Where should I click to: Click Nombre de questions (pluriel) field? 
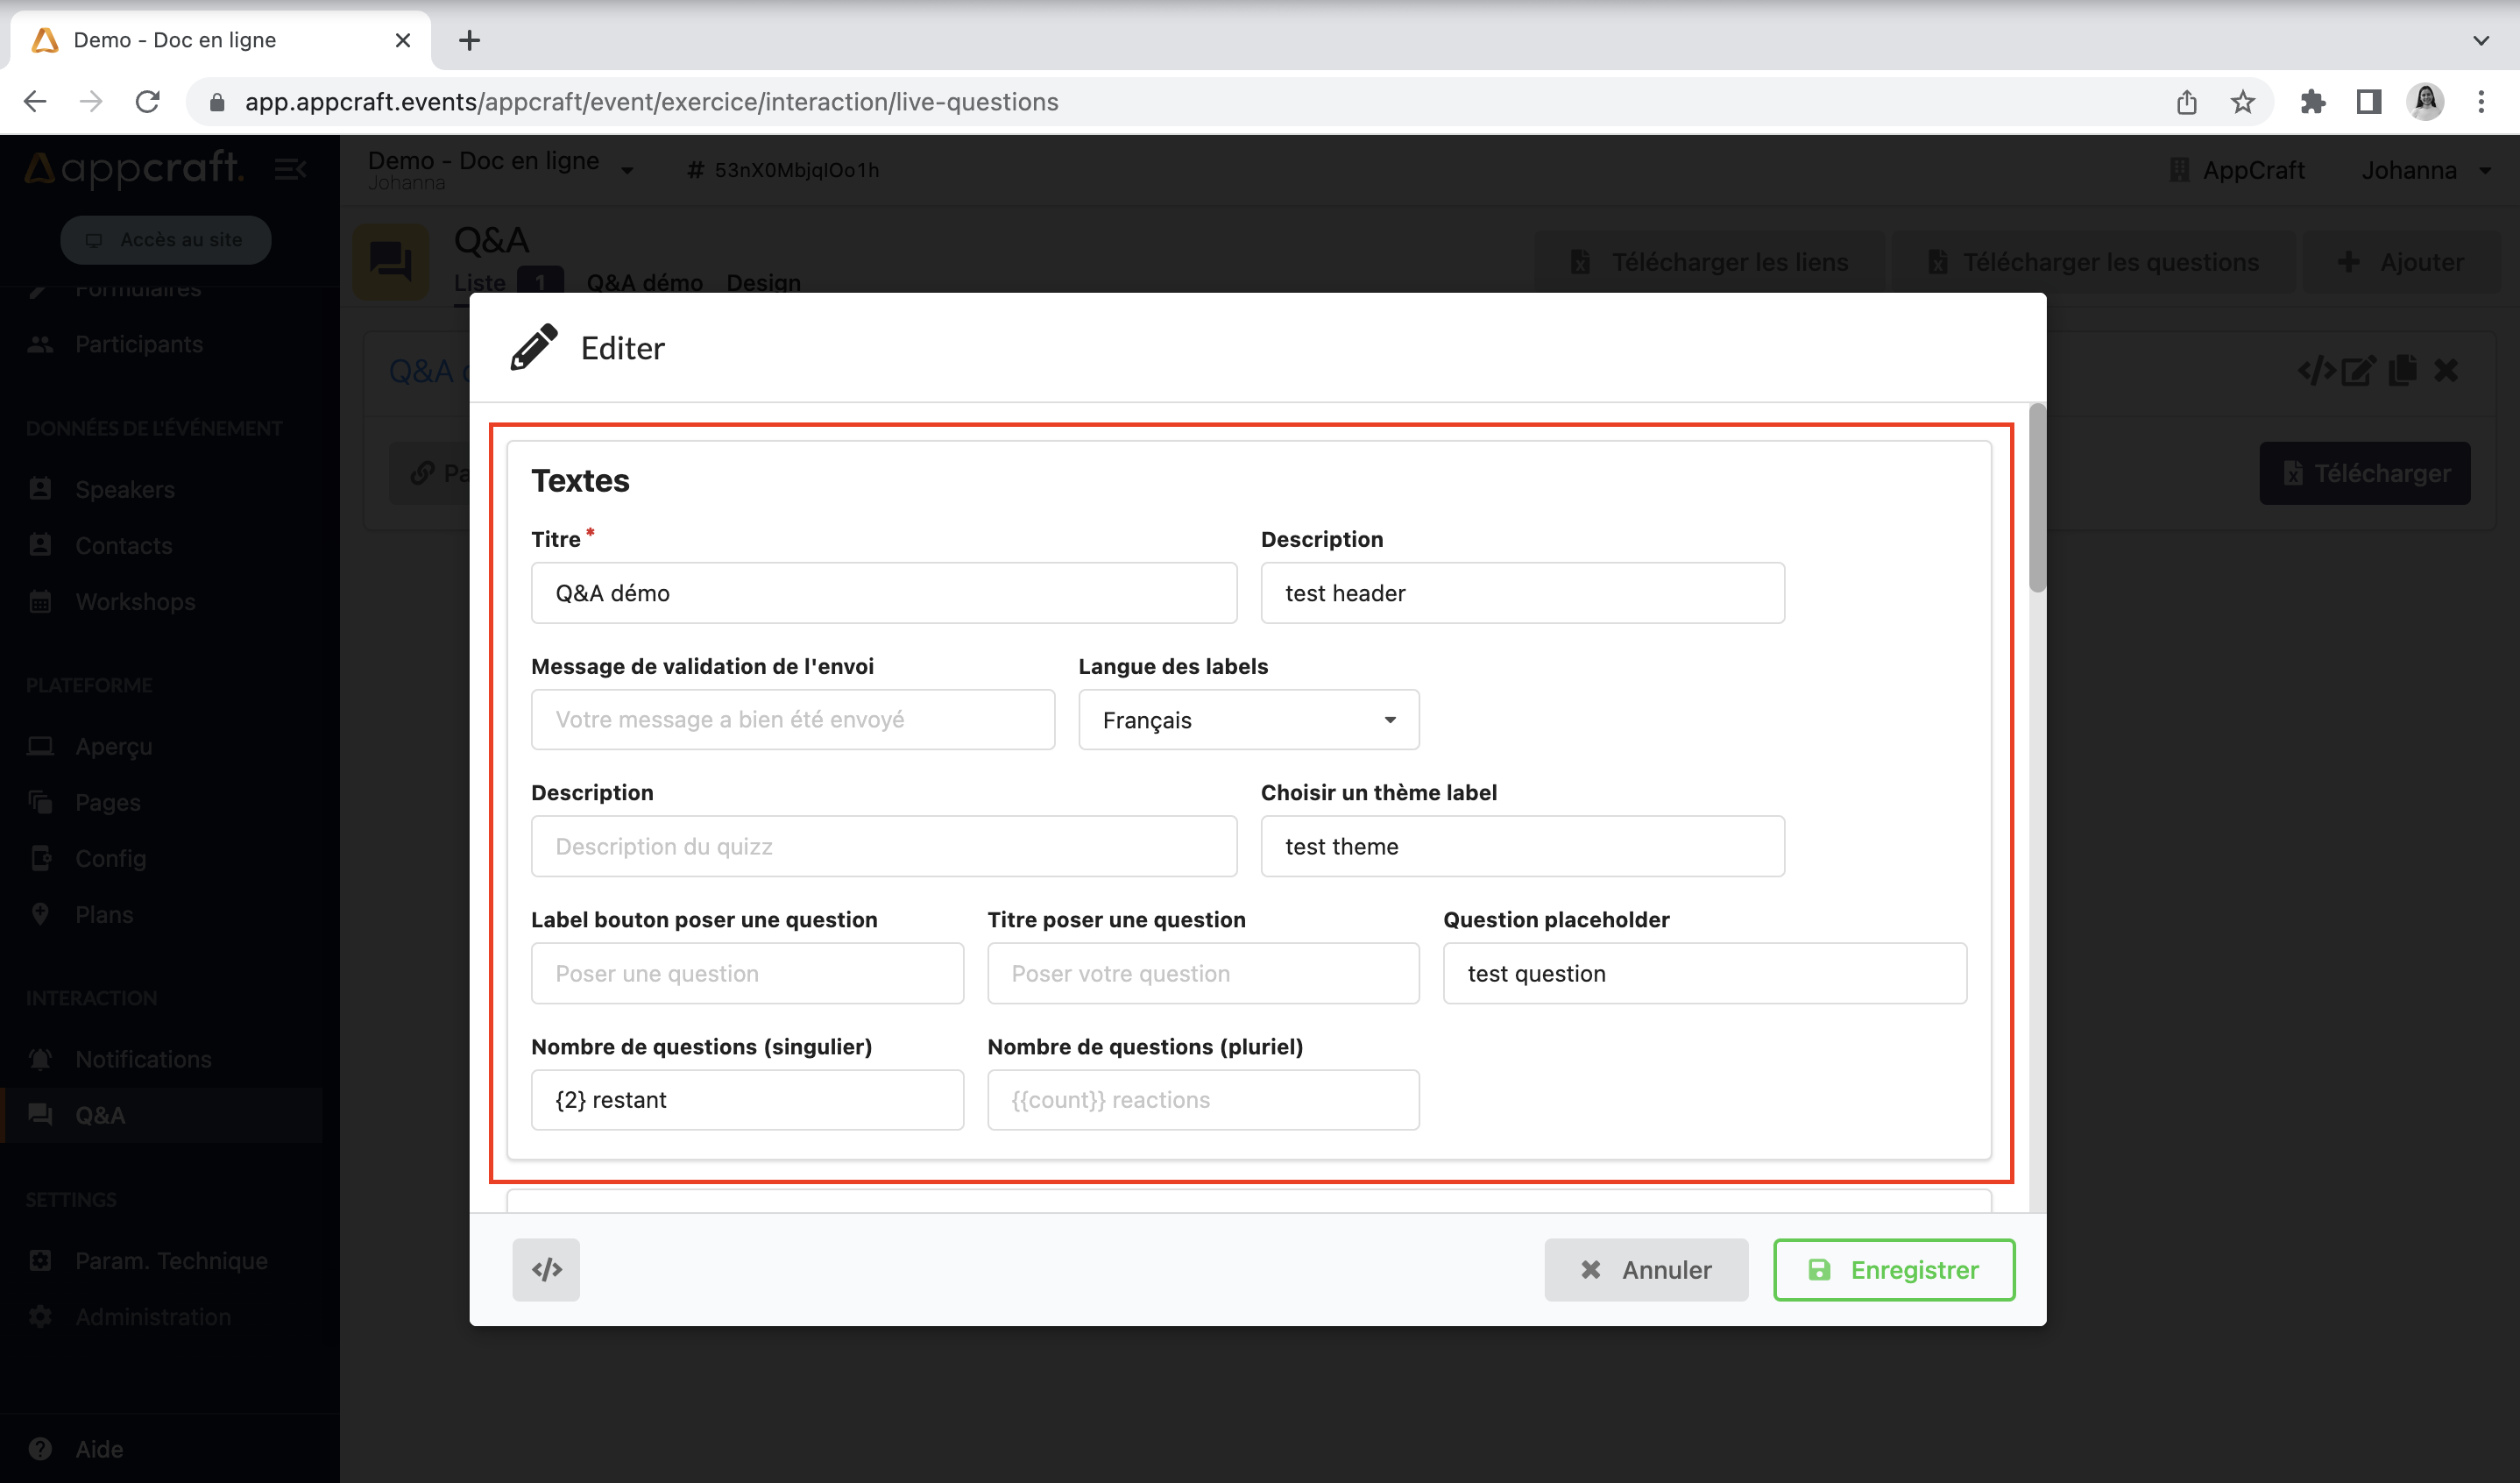[1203, 1100]
